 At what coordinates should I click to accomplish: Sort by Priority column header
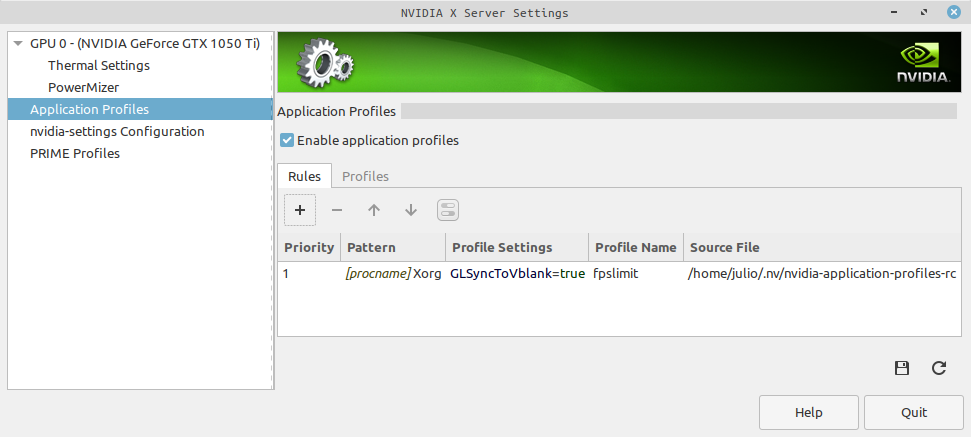[309, 248]
